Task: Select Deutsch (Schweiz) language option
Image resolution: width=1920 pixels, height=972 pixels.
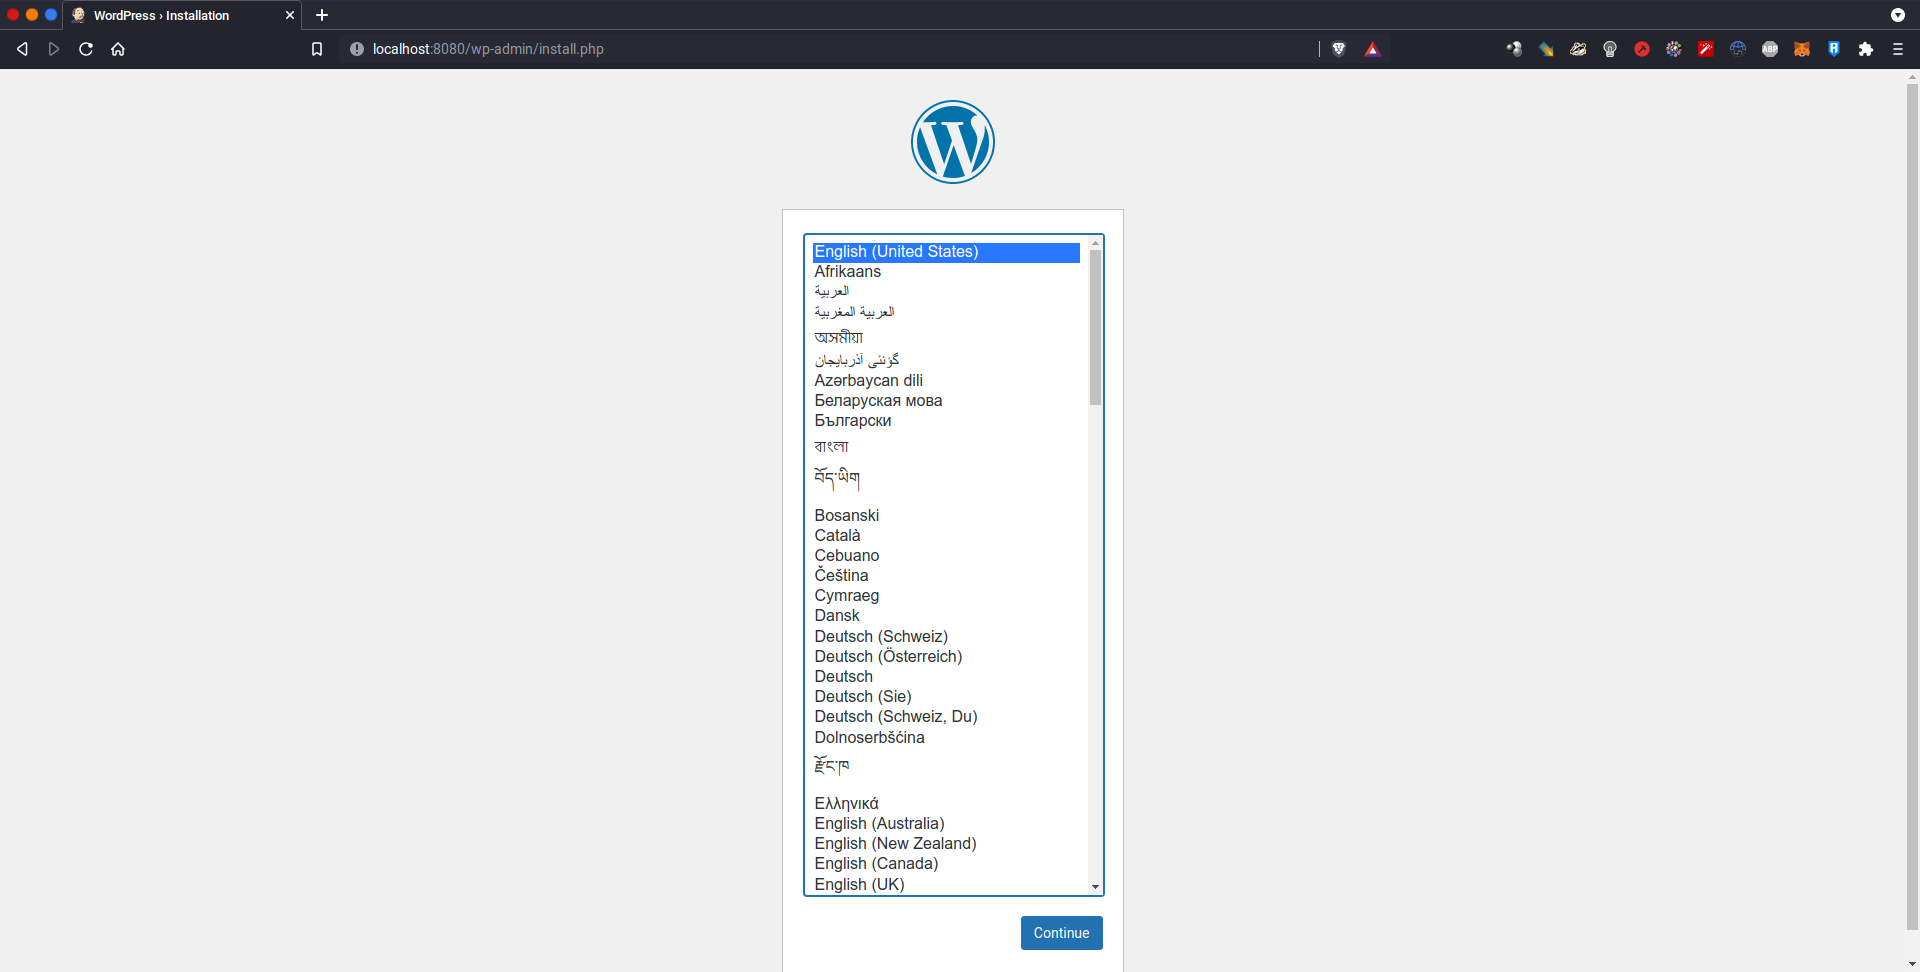Action: (946, 637)
